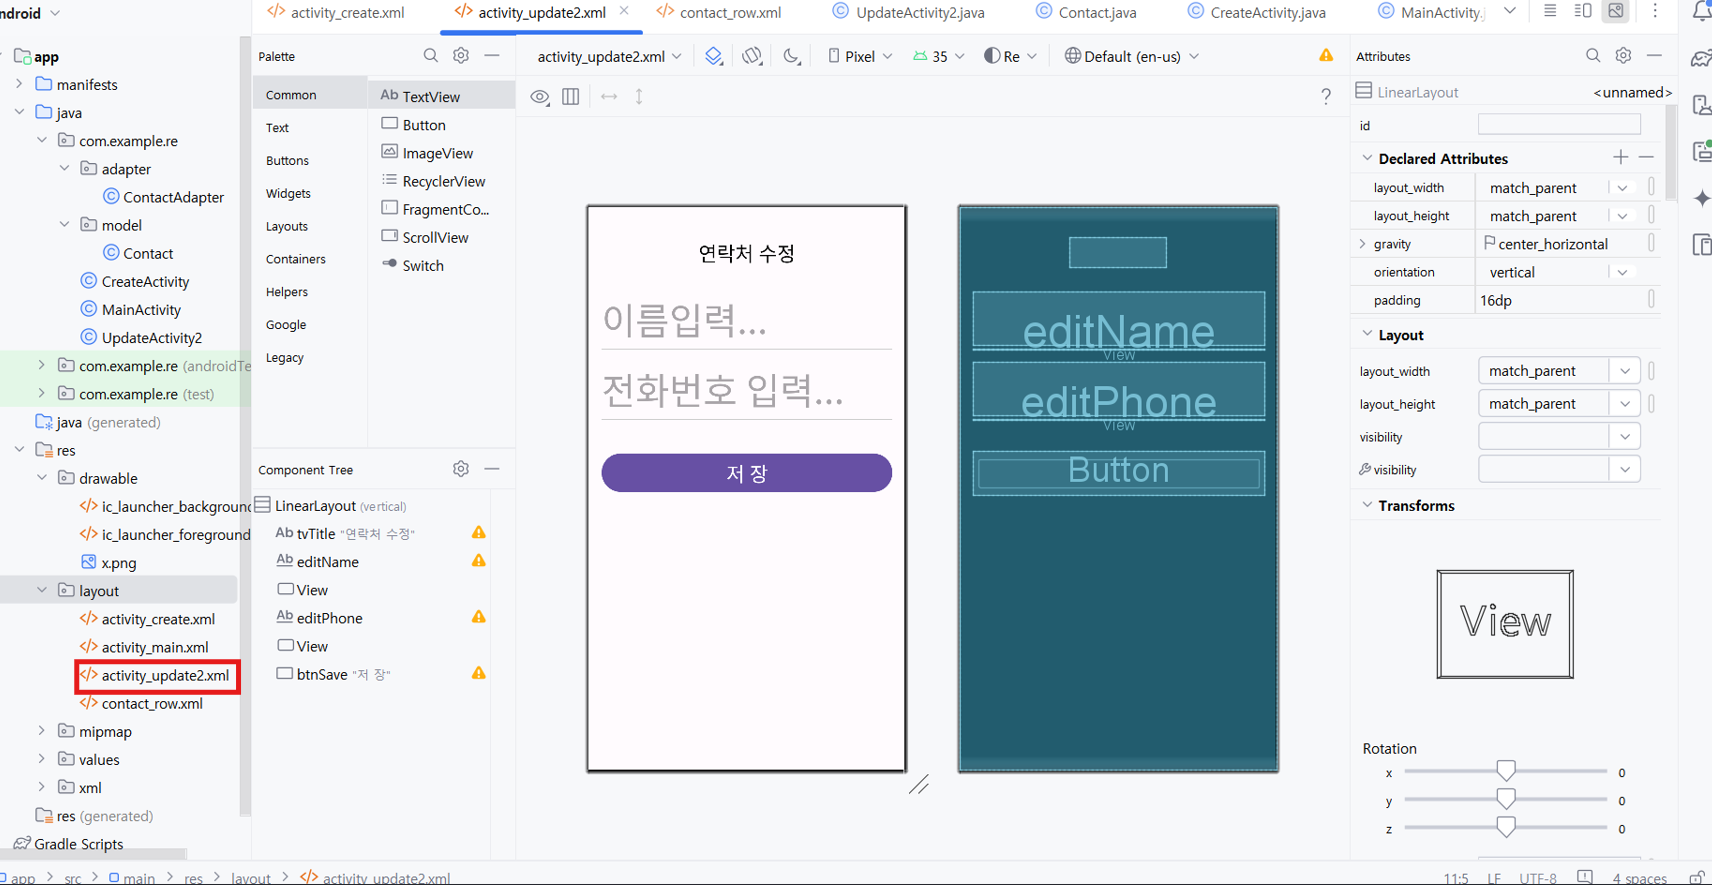This screenshot has width=1712, height=885.
Task: Switch to Contact.java tab
Action: [1086, 12]
